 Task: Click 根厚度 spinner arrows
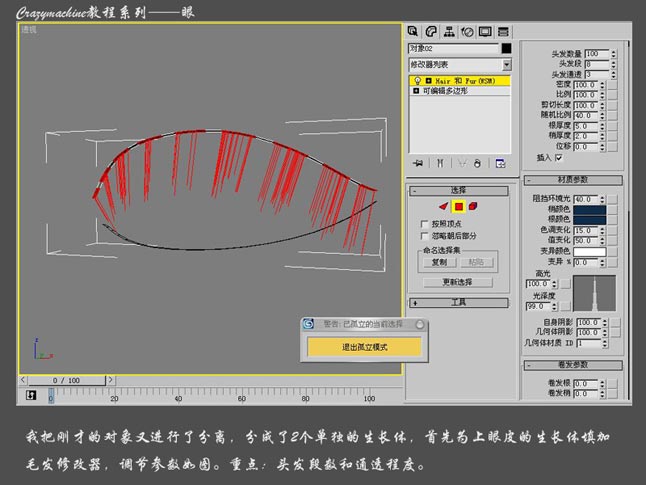coord(602,126)
